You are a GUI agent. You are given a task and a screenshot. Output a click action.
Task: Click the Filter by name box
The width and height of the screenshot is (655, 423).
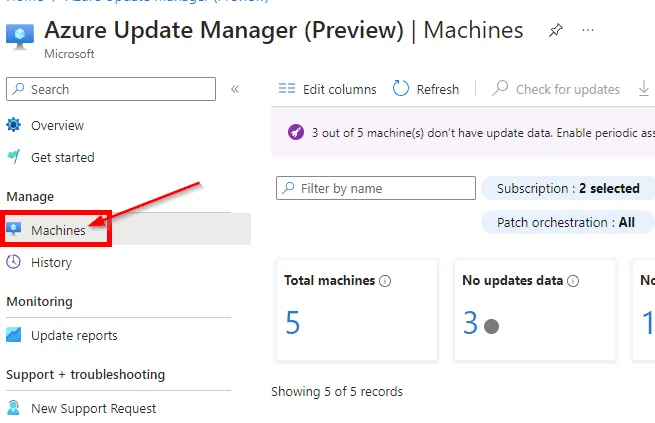pyautogui.click(x=376, y=188)
